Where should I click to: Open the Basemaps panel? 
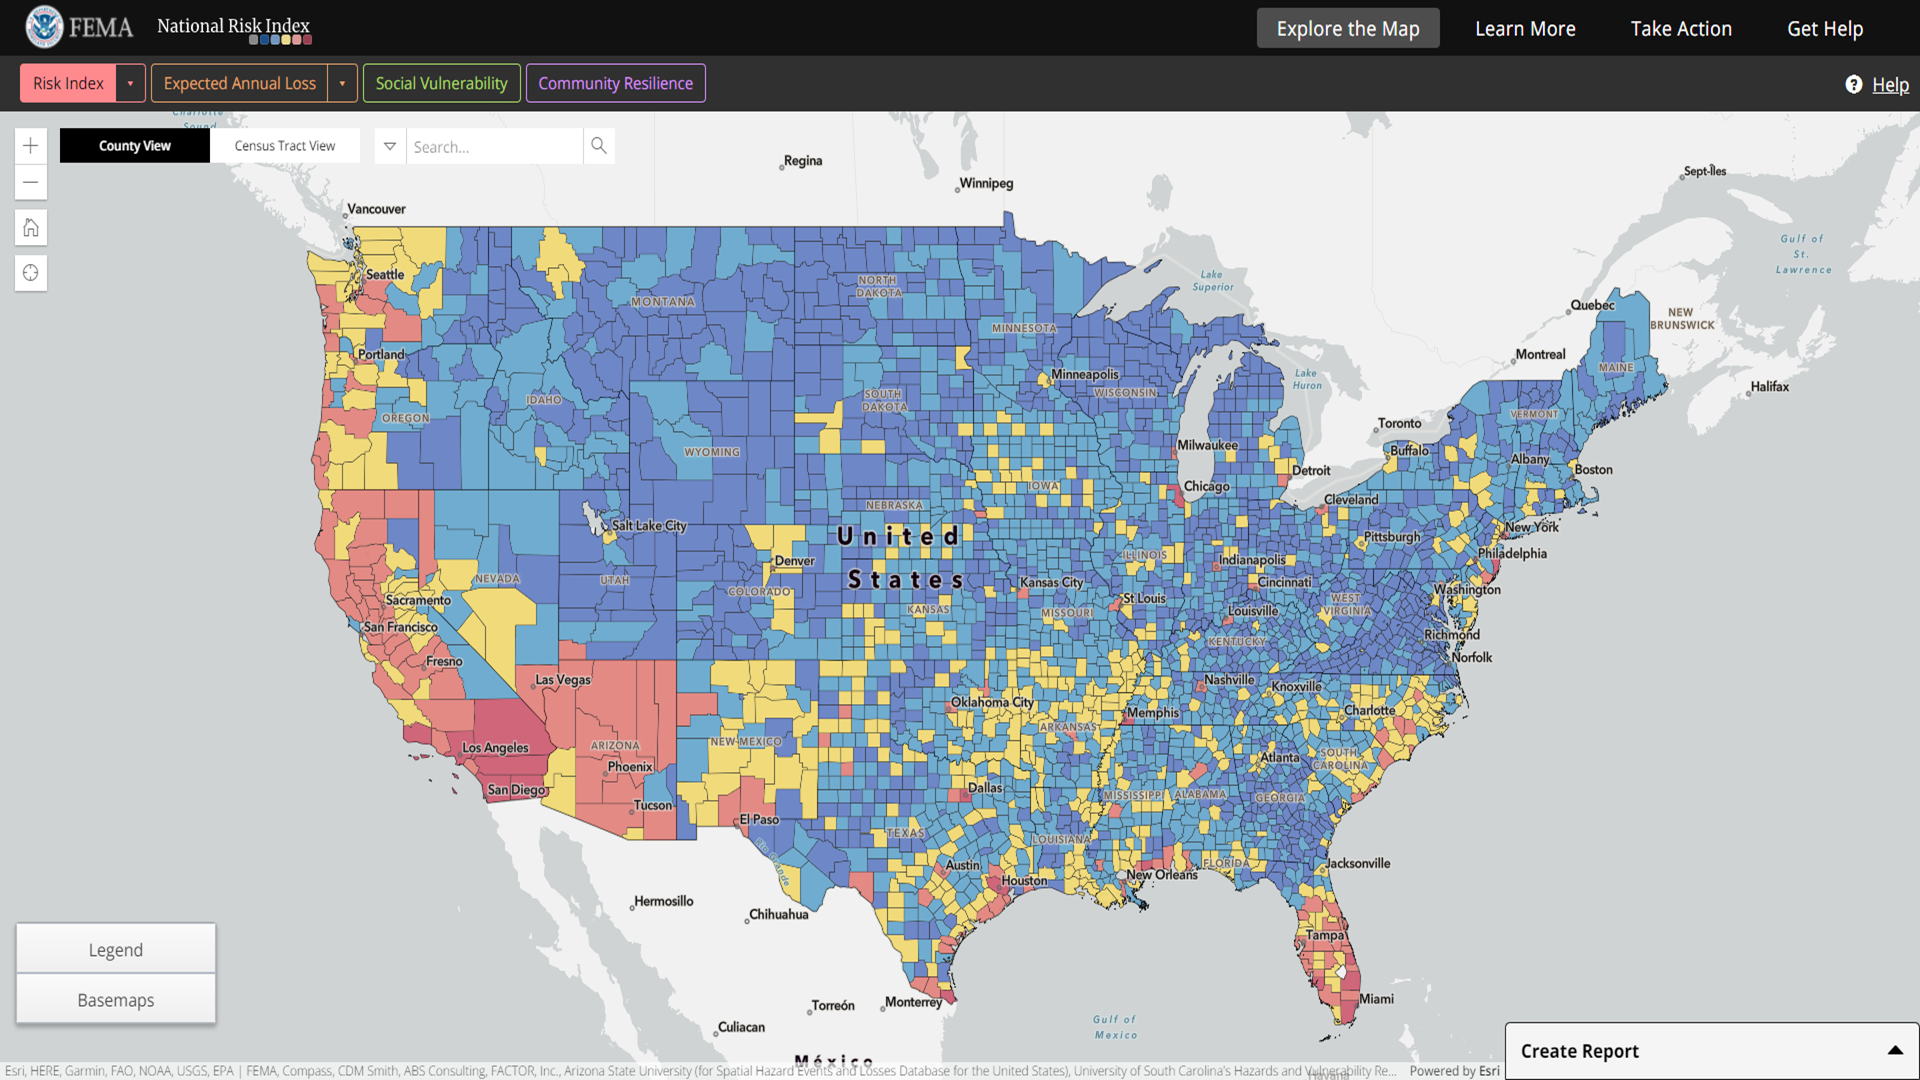pos(115,999)
